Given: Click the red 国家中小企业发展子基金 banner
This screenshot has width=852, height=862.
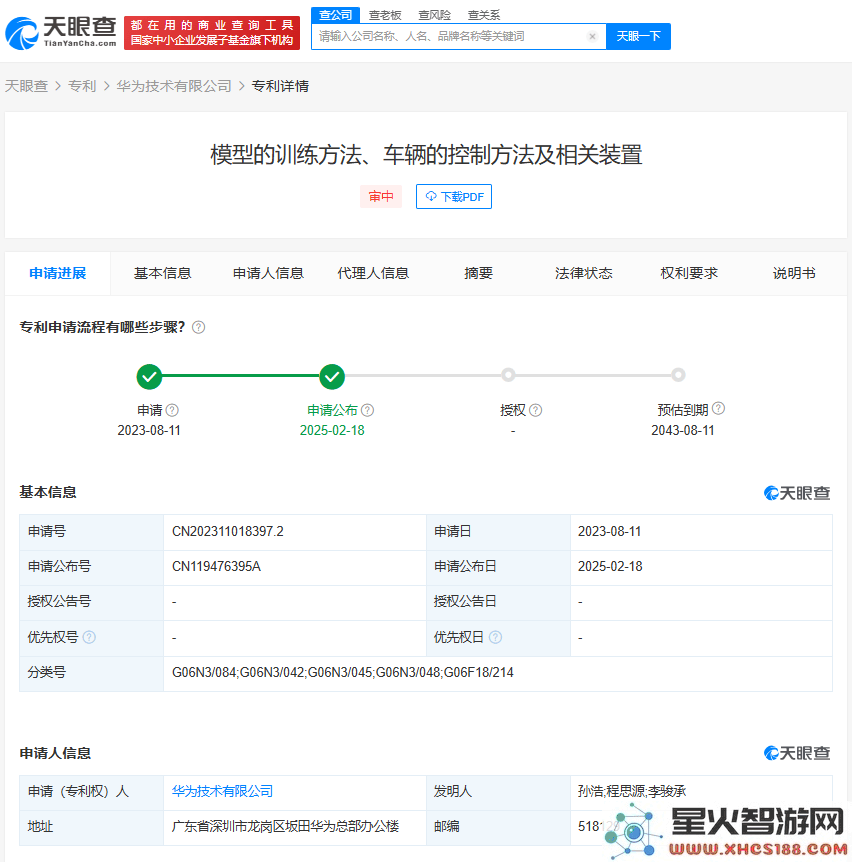Looking at the screenshot, I should [212, 33].
